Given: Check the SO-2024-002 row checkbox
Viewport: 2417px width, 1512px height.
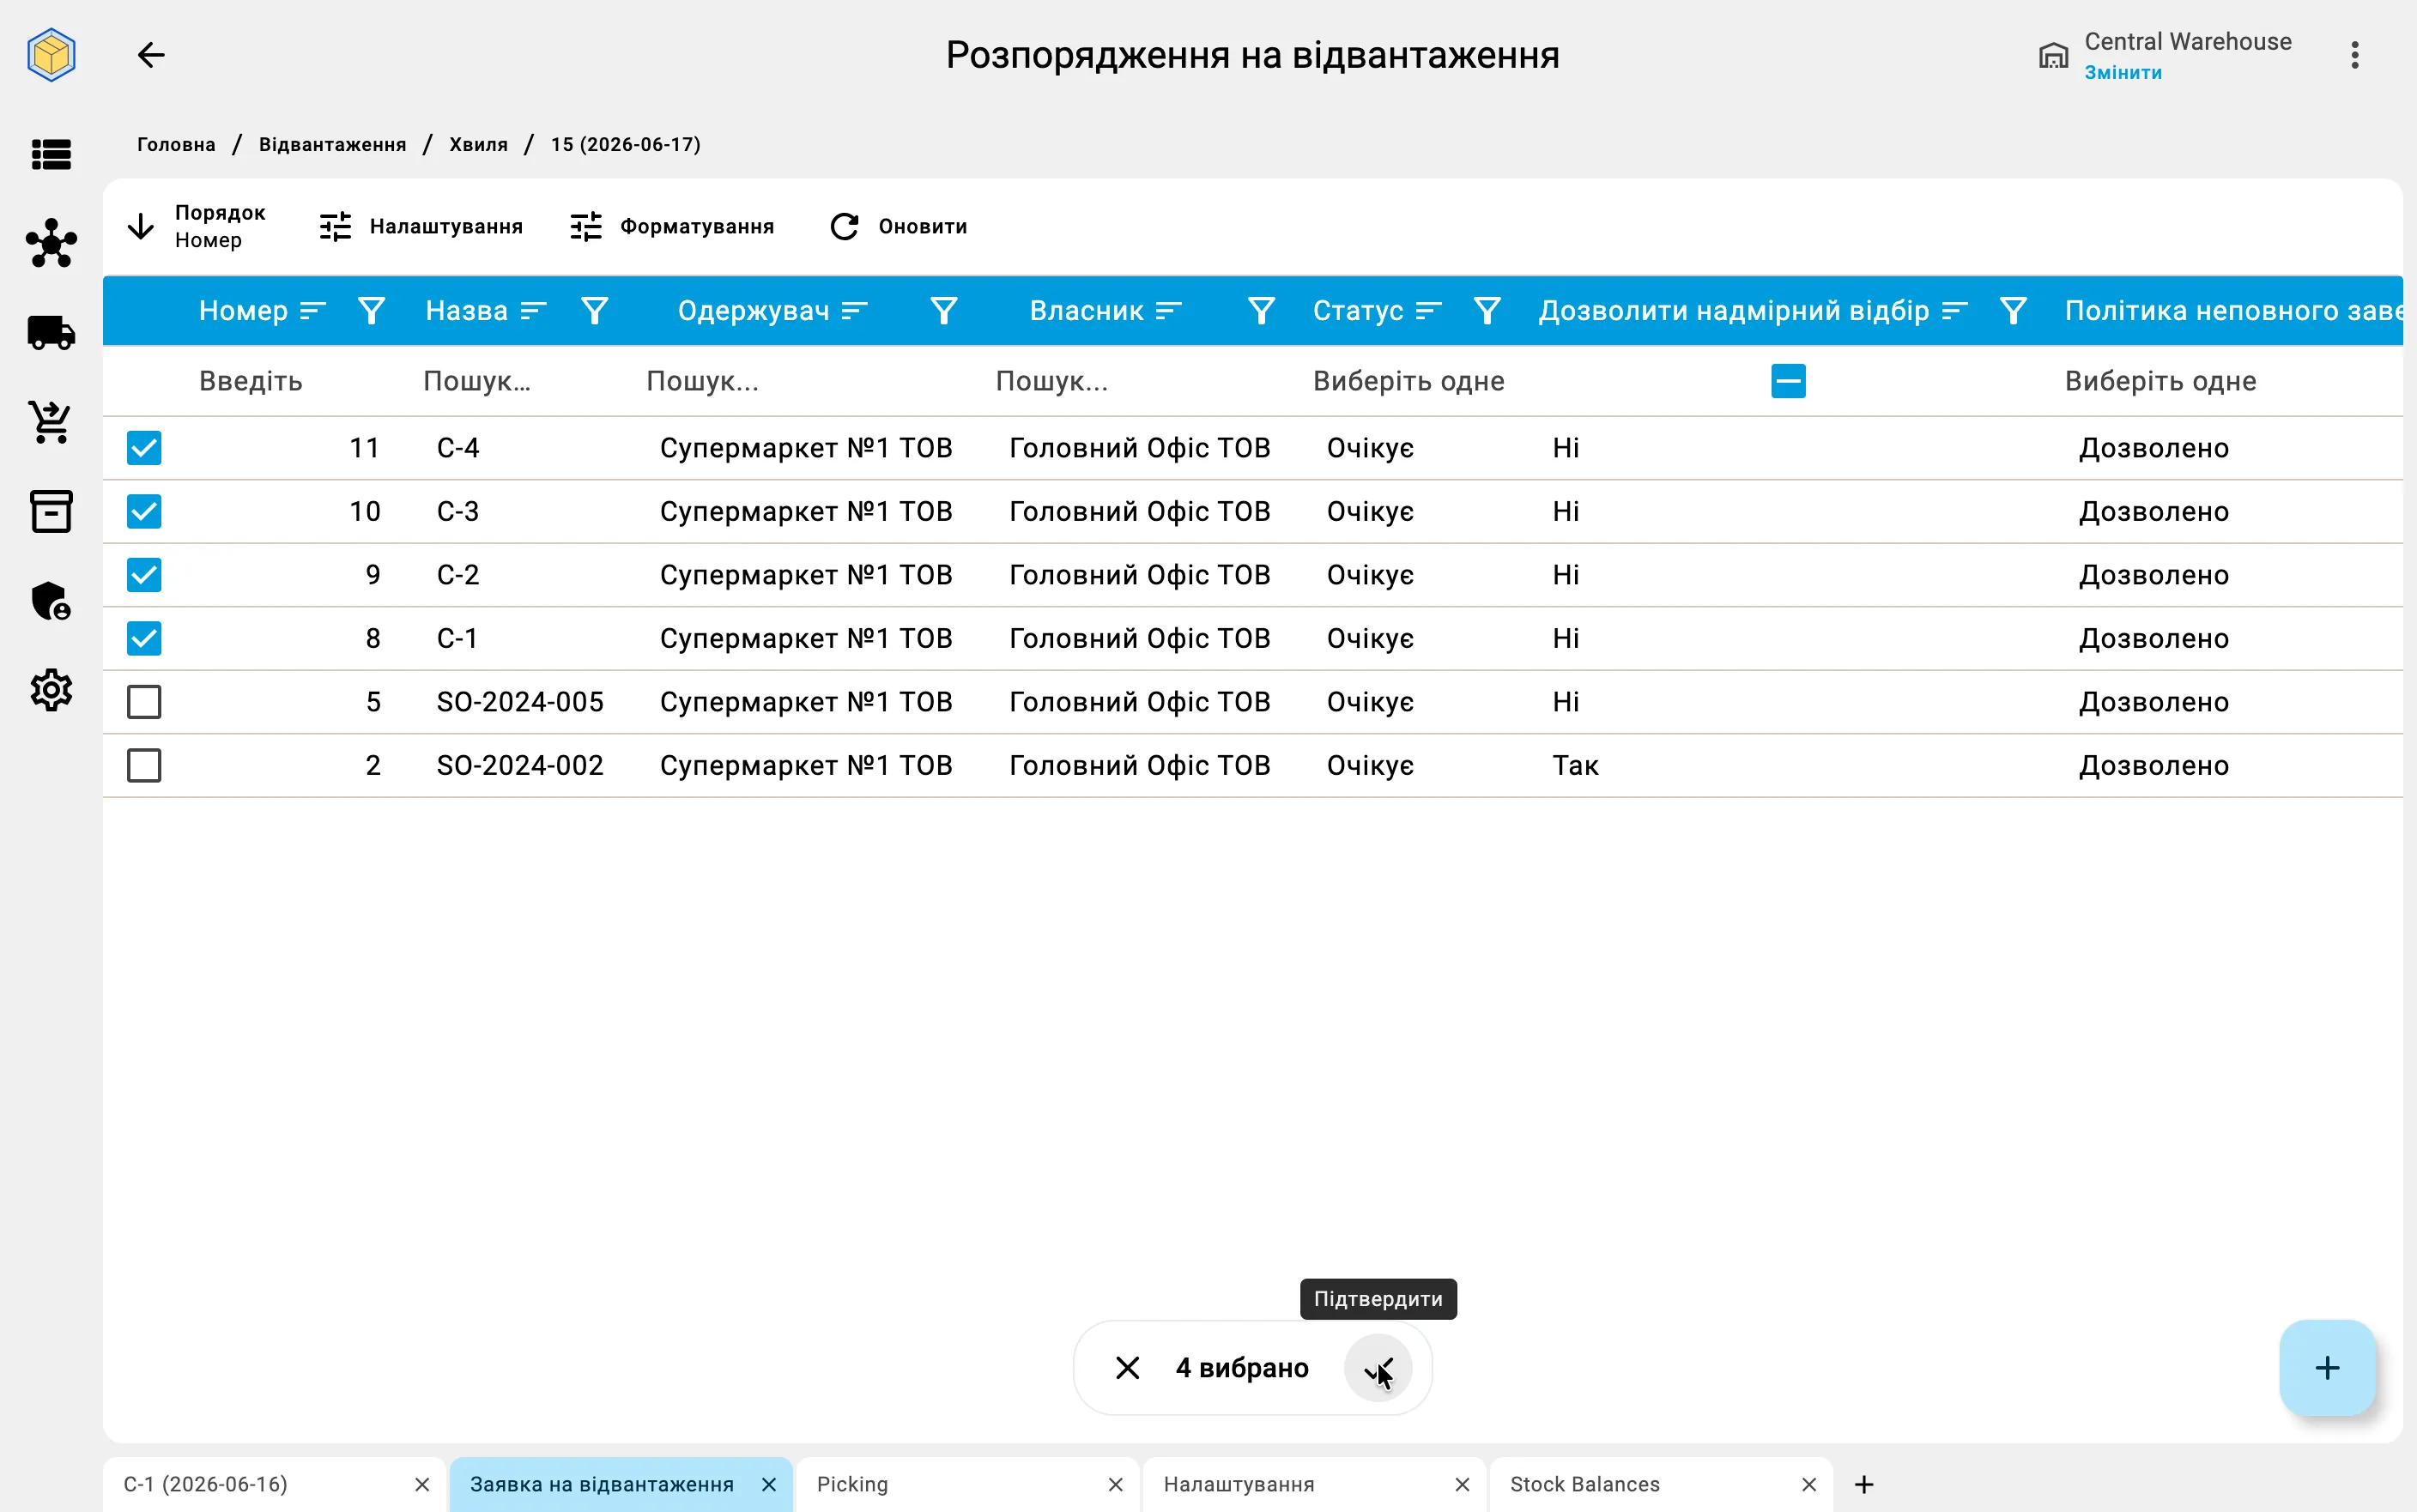Looking at the screenshot, I should point(144,765).
